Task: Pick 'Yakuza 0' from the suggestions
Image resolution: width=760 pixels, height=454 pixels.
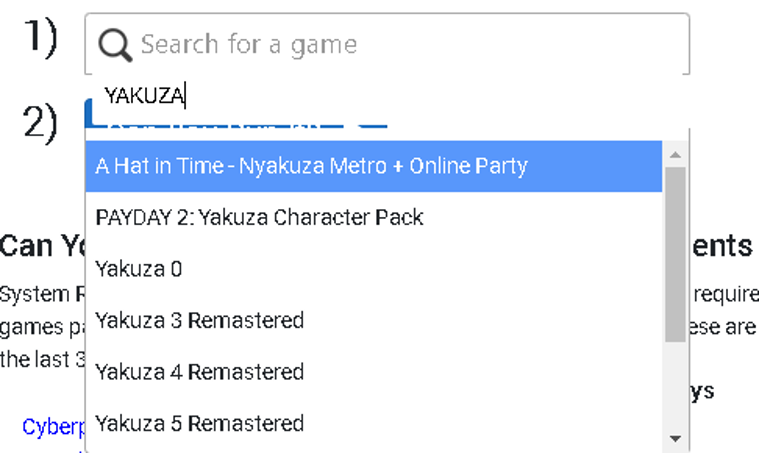Action: pyautogui.click(x=139, y=269)
